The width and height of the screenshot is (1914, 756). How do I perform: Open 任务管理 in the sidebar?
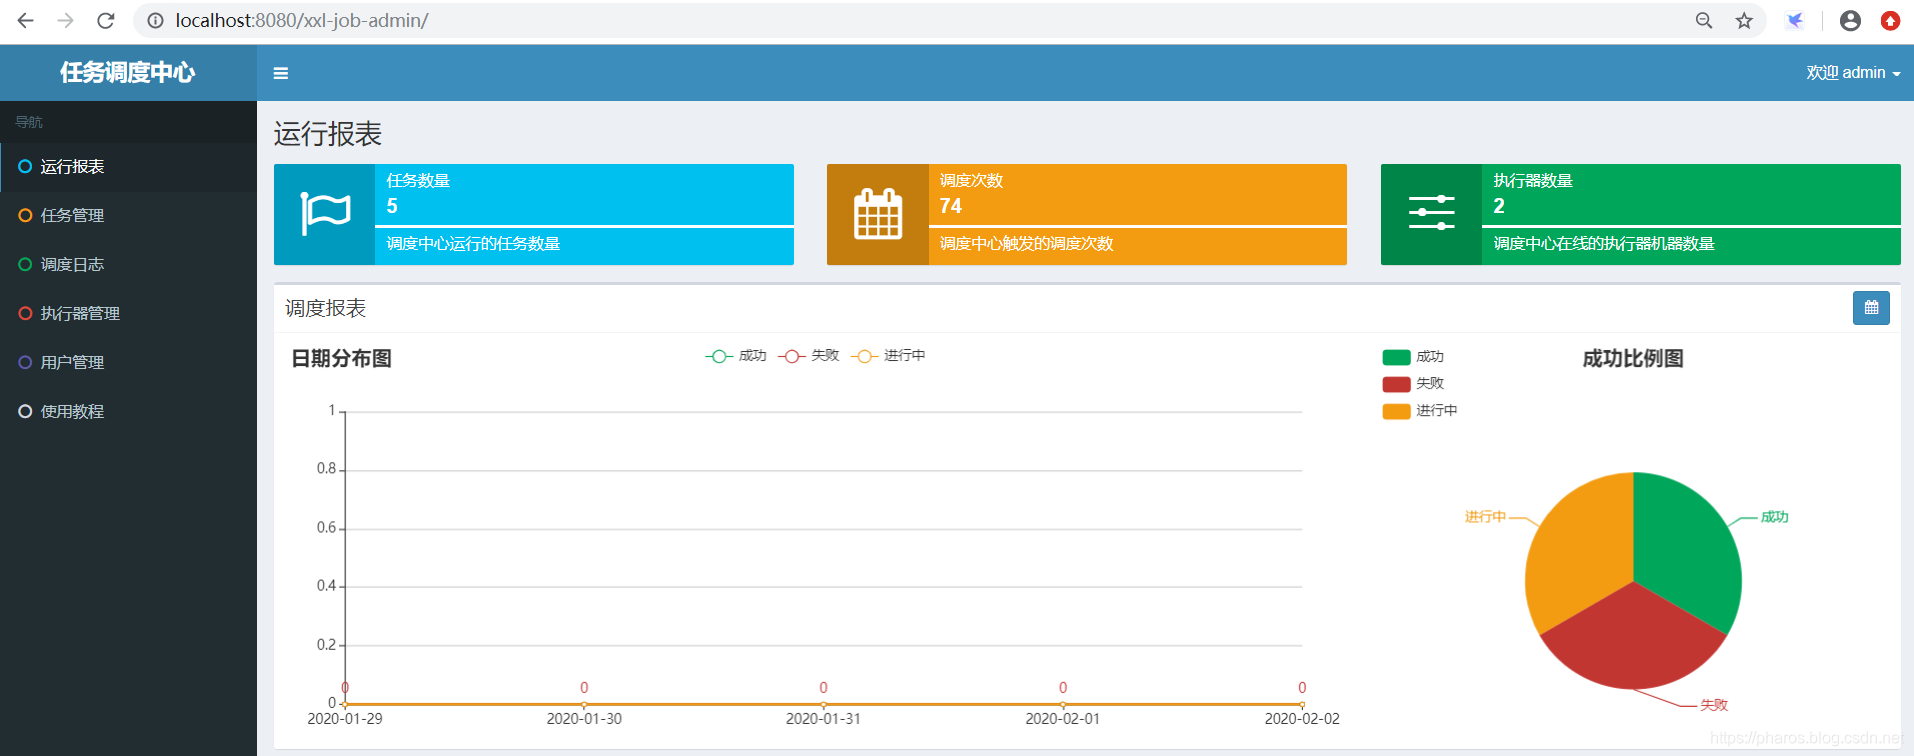(x=128, y=216)
